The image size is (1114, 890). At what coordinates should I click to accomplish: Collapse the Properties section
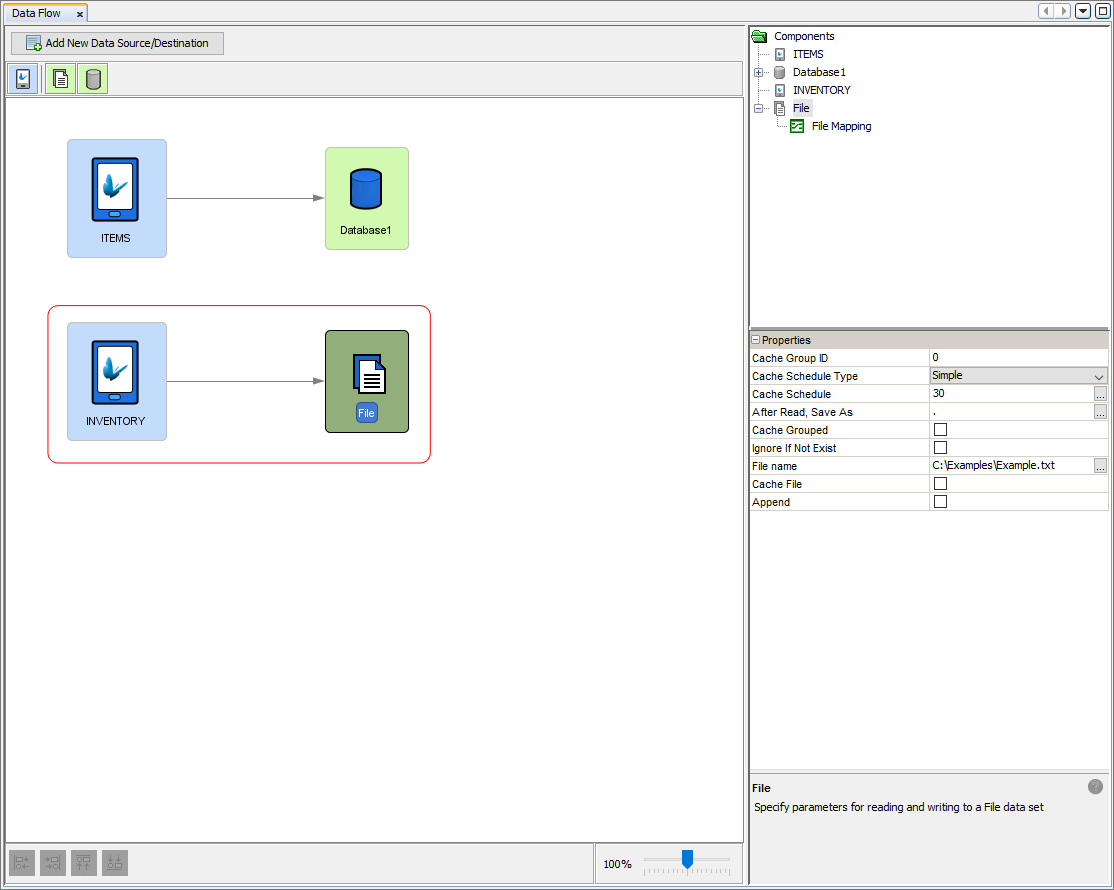pos(756,340)
